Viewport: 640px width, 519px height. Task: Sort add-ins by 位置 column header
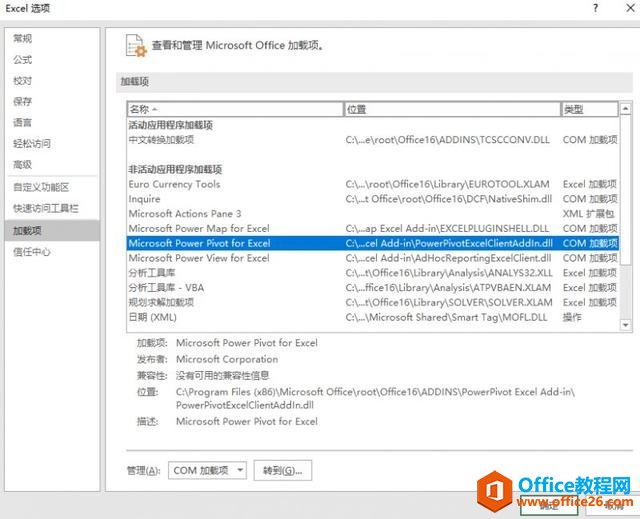(x=452, y=109)
